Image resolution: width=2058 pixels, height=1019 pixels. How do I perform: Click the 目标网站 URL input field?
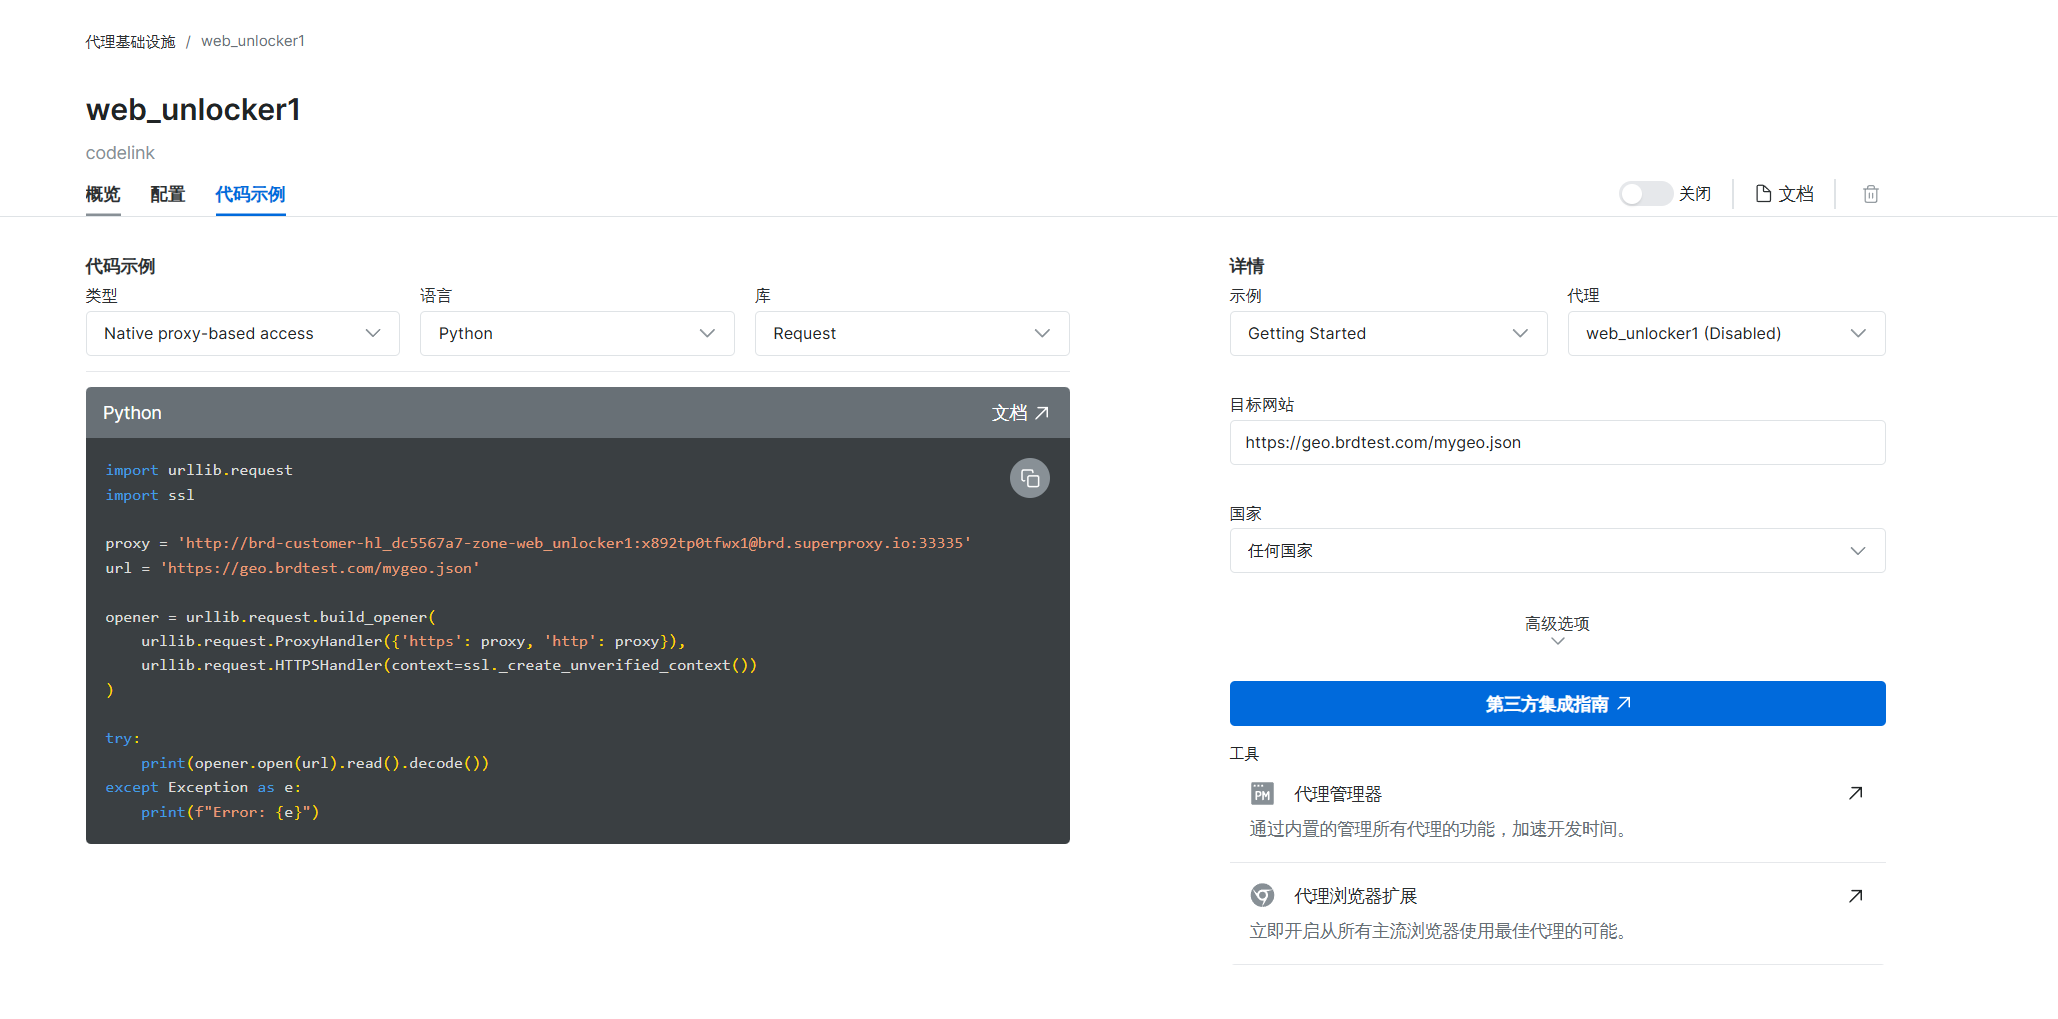tap(1557, 442)
